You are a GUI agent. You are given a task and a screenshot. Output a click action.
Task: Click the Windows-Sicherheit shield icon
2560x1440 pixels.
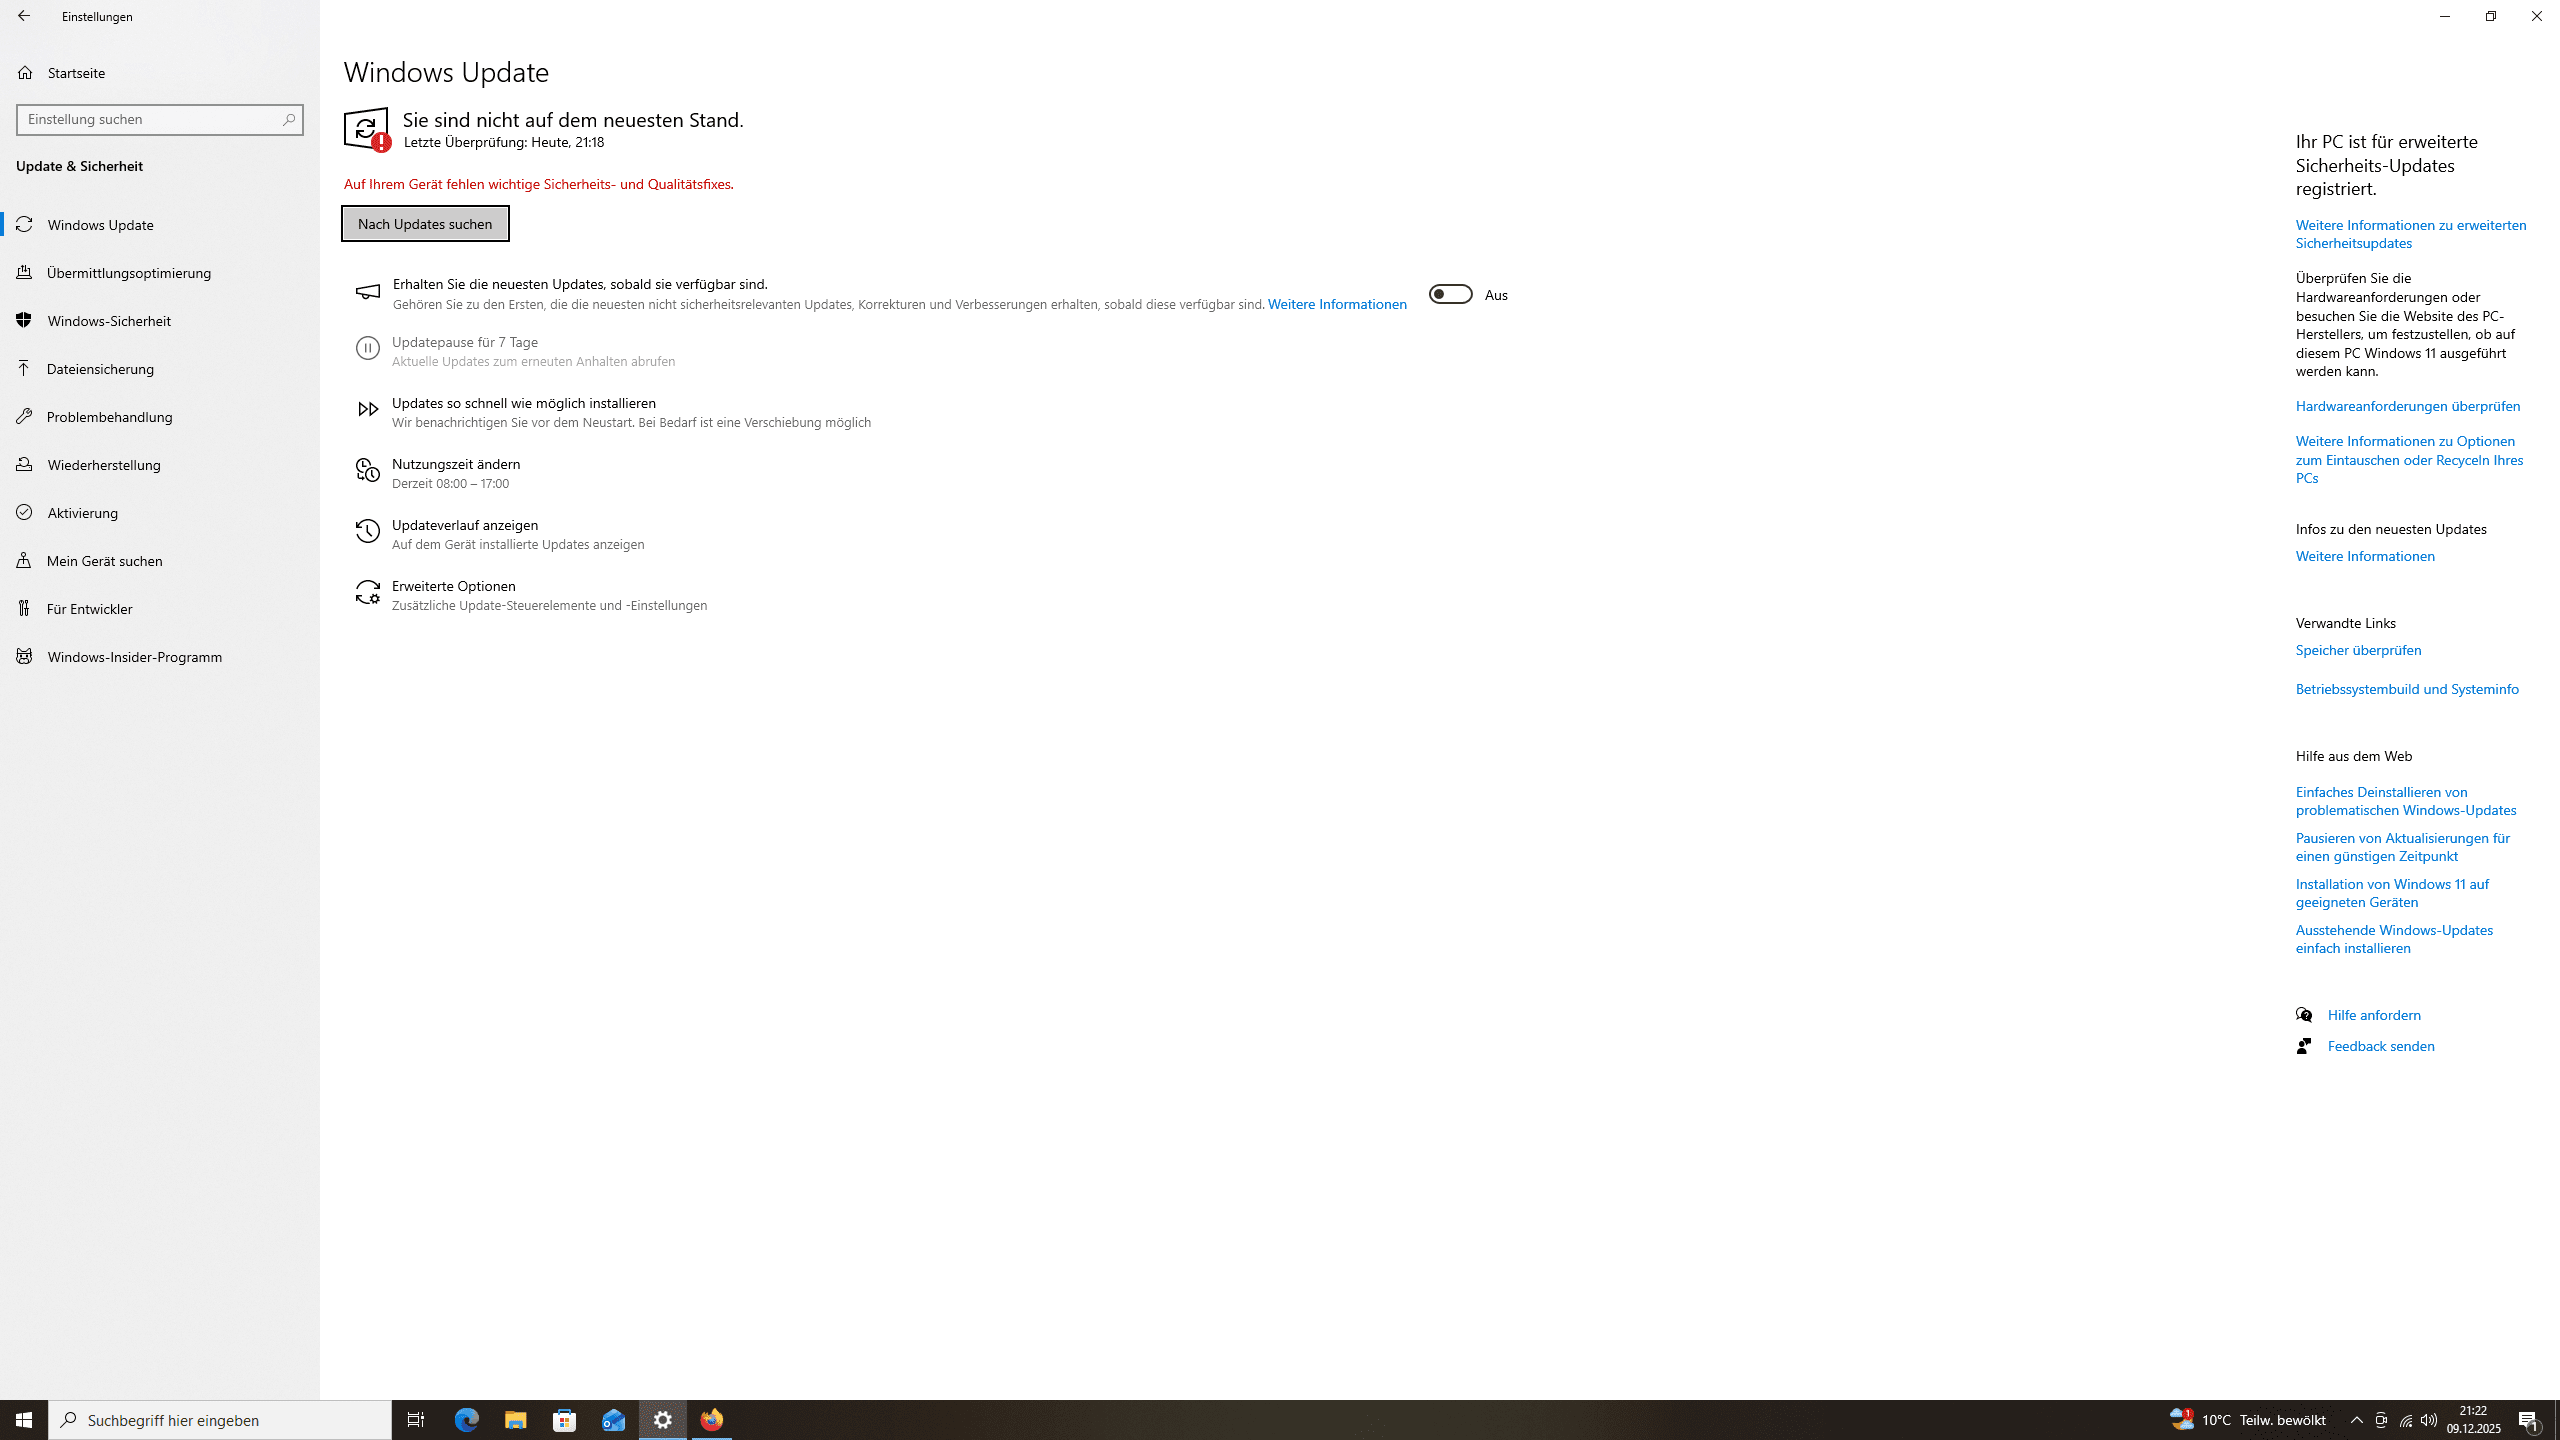click(x=25, y=321)
